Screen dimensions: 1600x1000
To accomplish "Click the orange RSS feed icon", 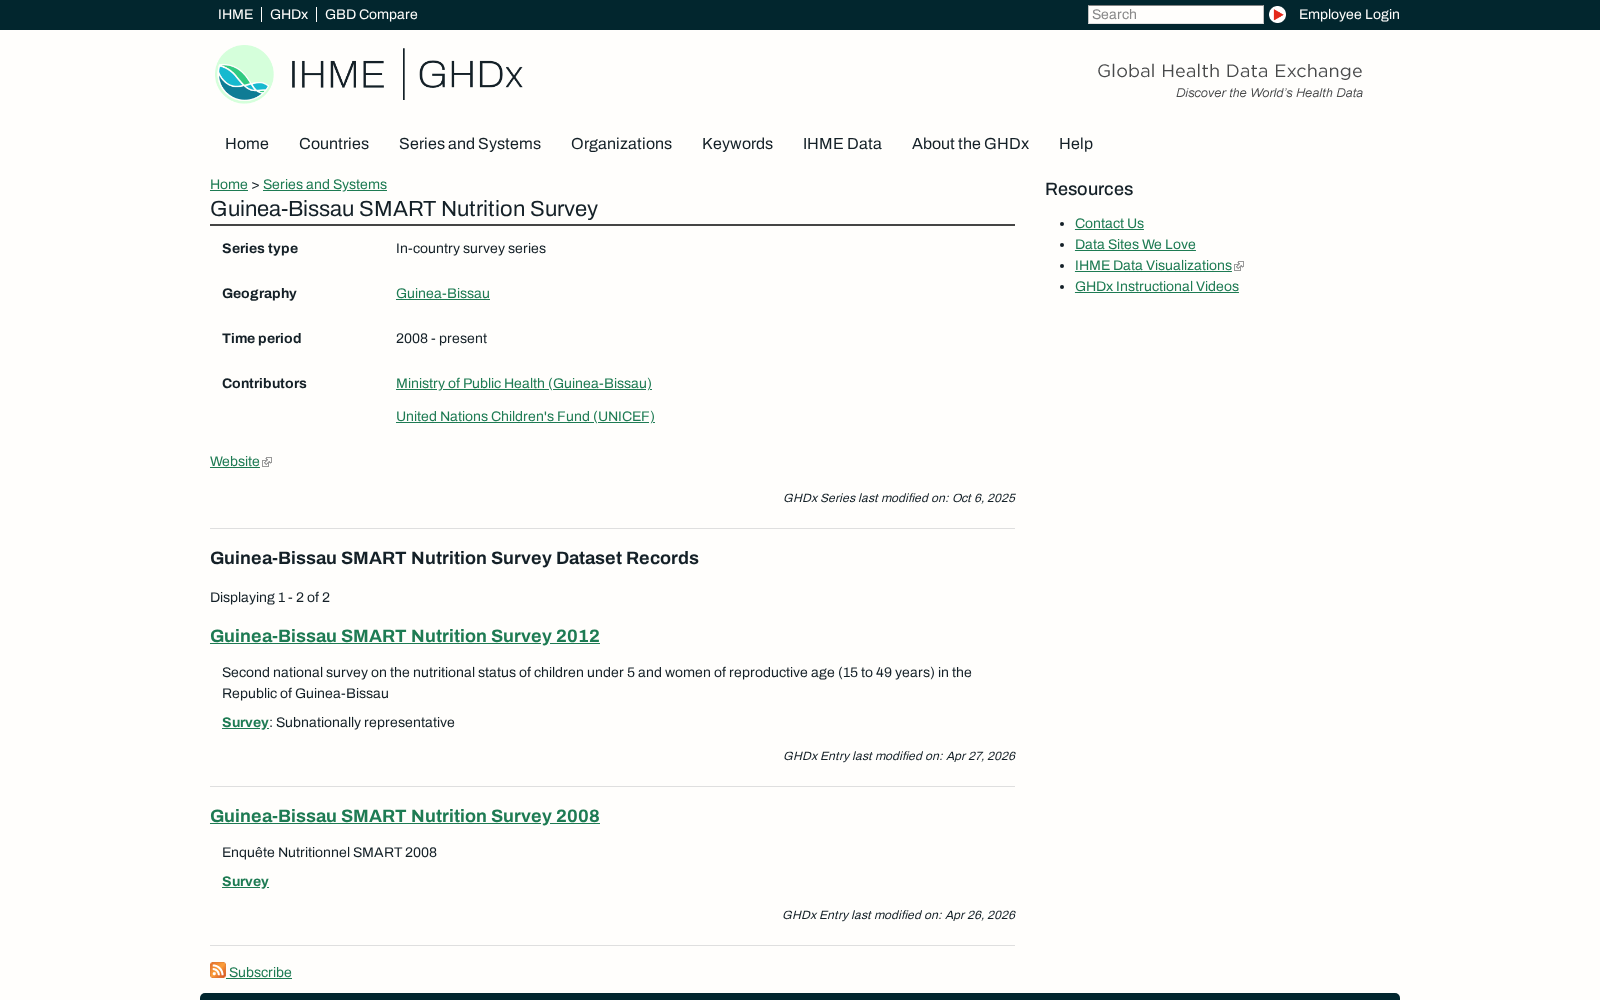I will point(218,970).
